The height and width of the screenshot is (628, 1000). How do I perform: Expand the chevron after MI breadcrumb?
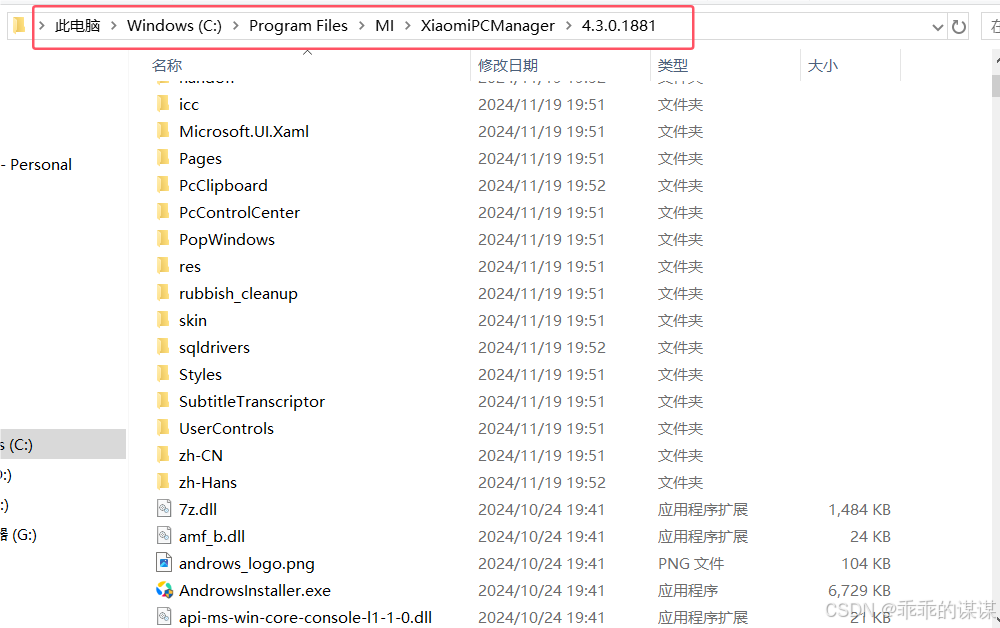(x=407, y=26)
